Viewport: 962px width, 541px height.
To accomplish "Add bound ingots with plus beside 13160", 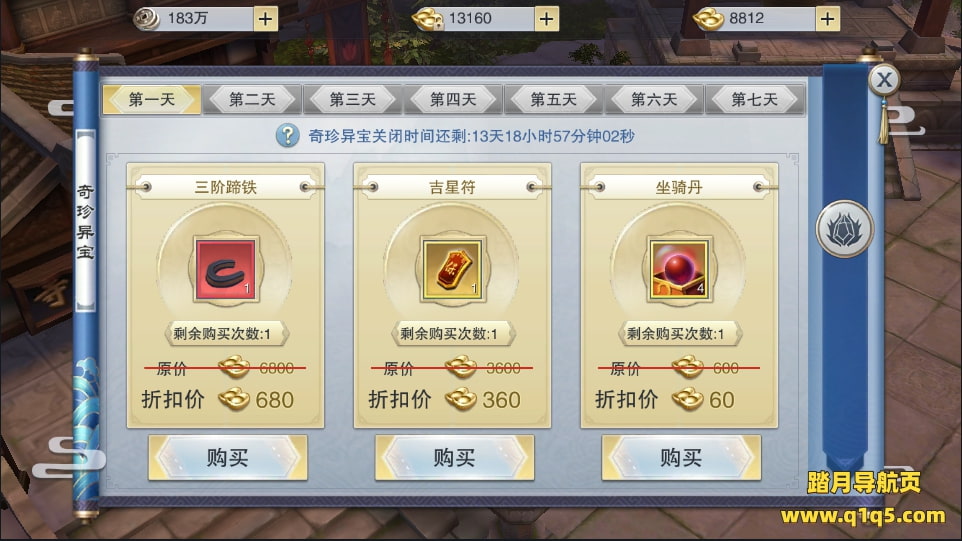I will 546,19.
